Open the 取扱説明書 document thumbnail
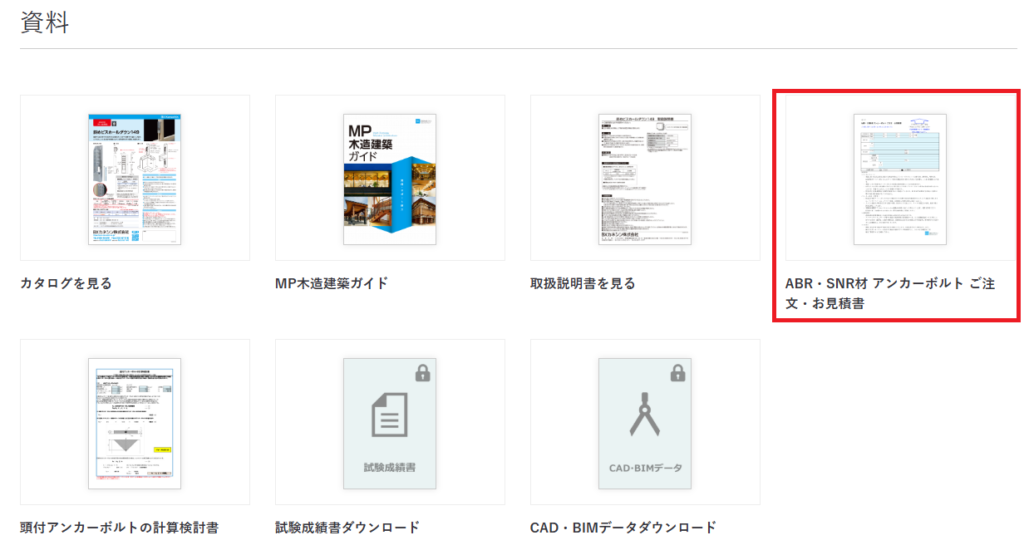The width and height of the screenshot is (1024, 545). pyautogui.click(x=644, y=178)
